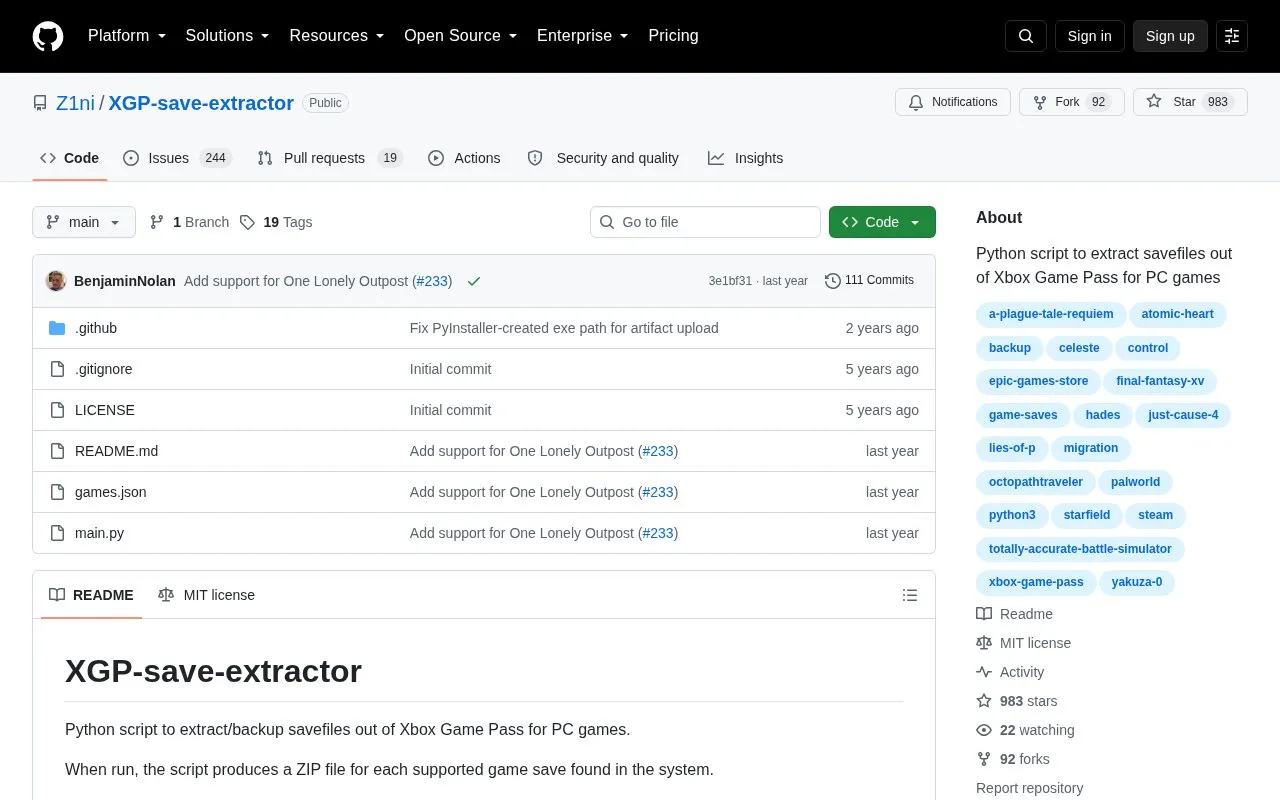
Task: Open the games.json file
Action: click(x=111, y=492)
